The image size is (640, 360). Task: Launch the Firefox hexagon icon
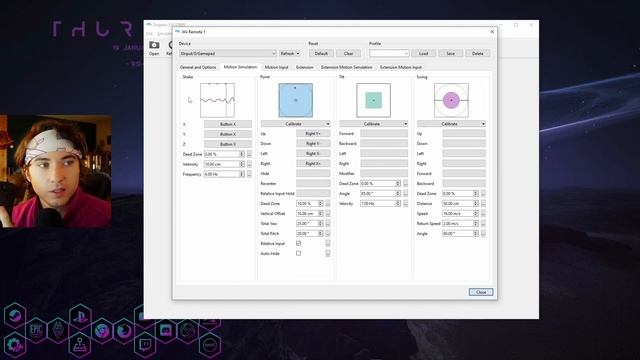pyautogui.click(x=124, y=330)
